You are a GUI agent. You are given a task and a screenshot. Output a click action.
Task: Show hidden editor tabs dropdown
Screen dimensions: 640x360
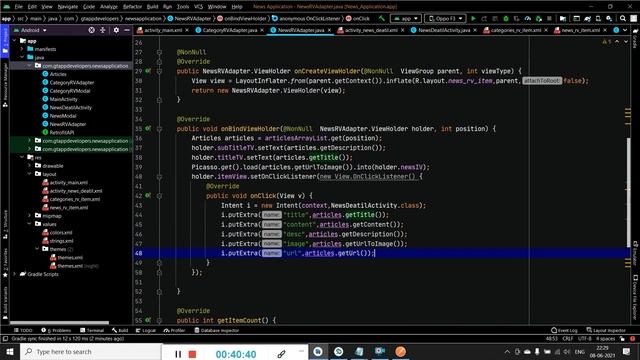(624, 30)
